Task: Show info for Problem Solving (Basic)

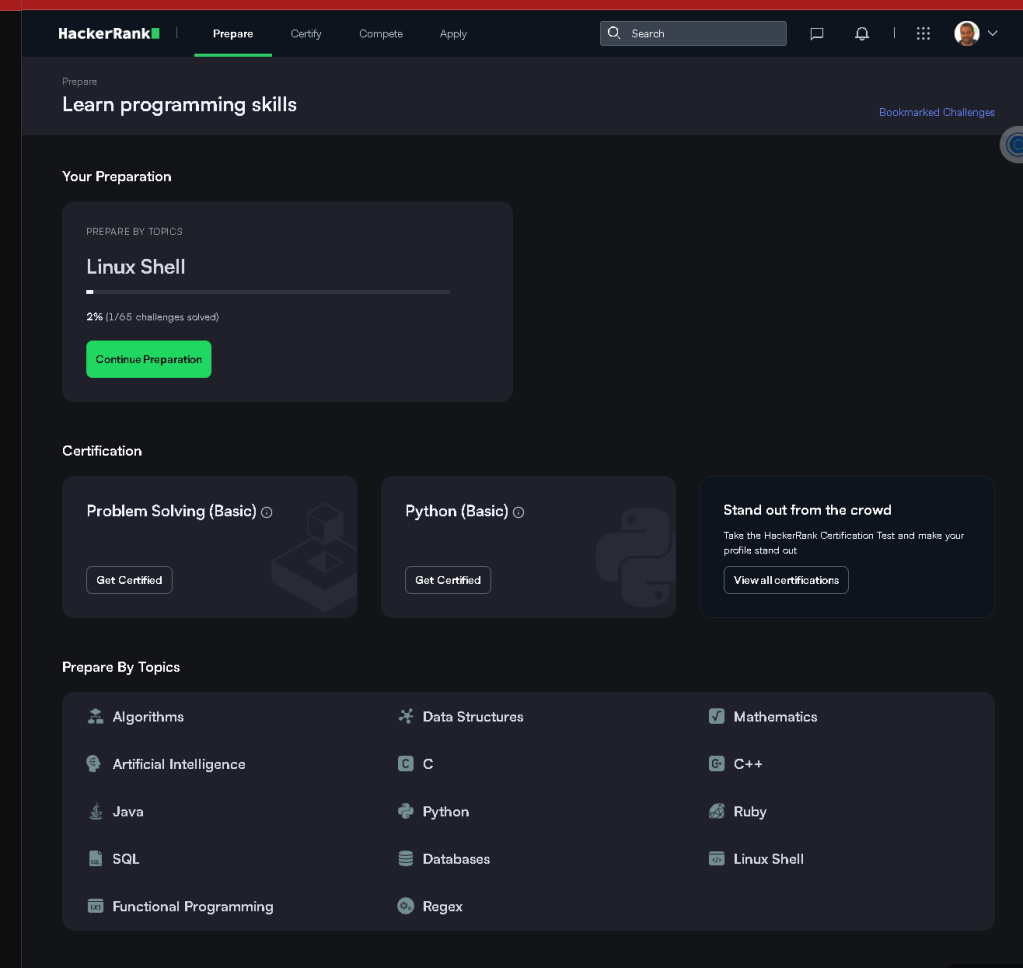Action: pos(267,512)
